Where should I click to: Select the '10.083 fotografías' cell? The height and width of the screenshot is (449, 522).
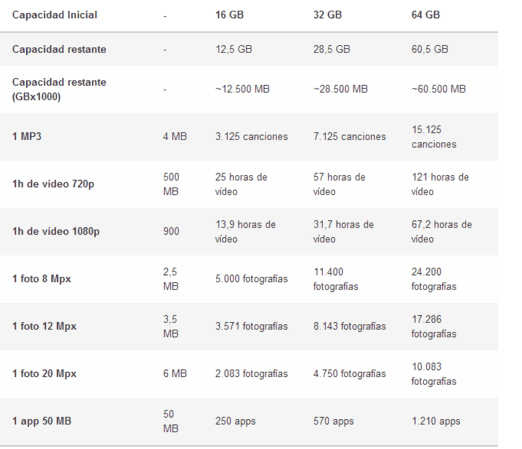click(x=434, y=374)
